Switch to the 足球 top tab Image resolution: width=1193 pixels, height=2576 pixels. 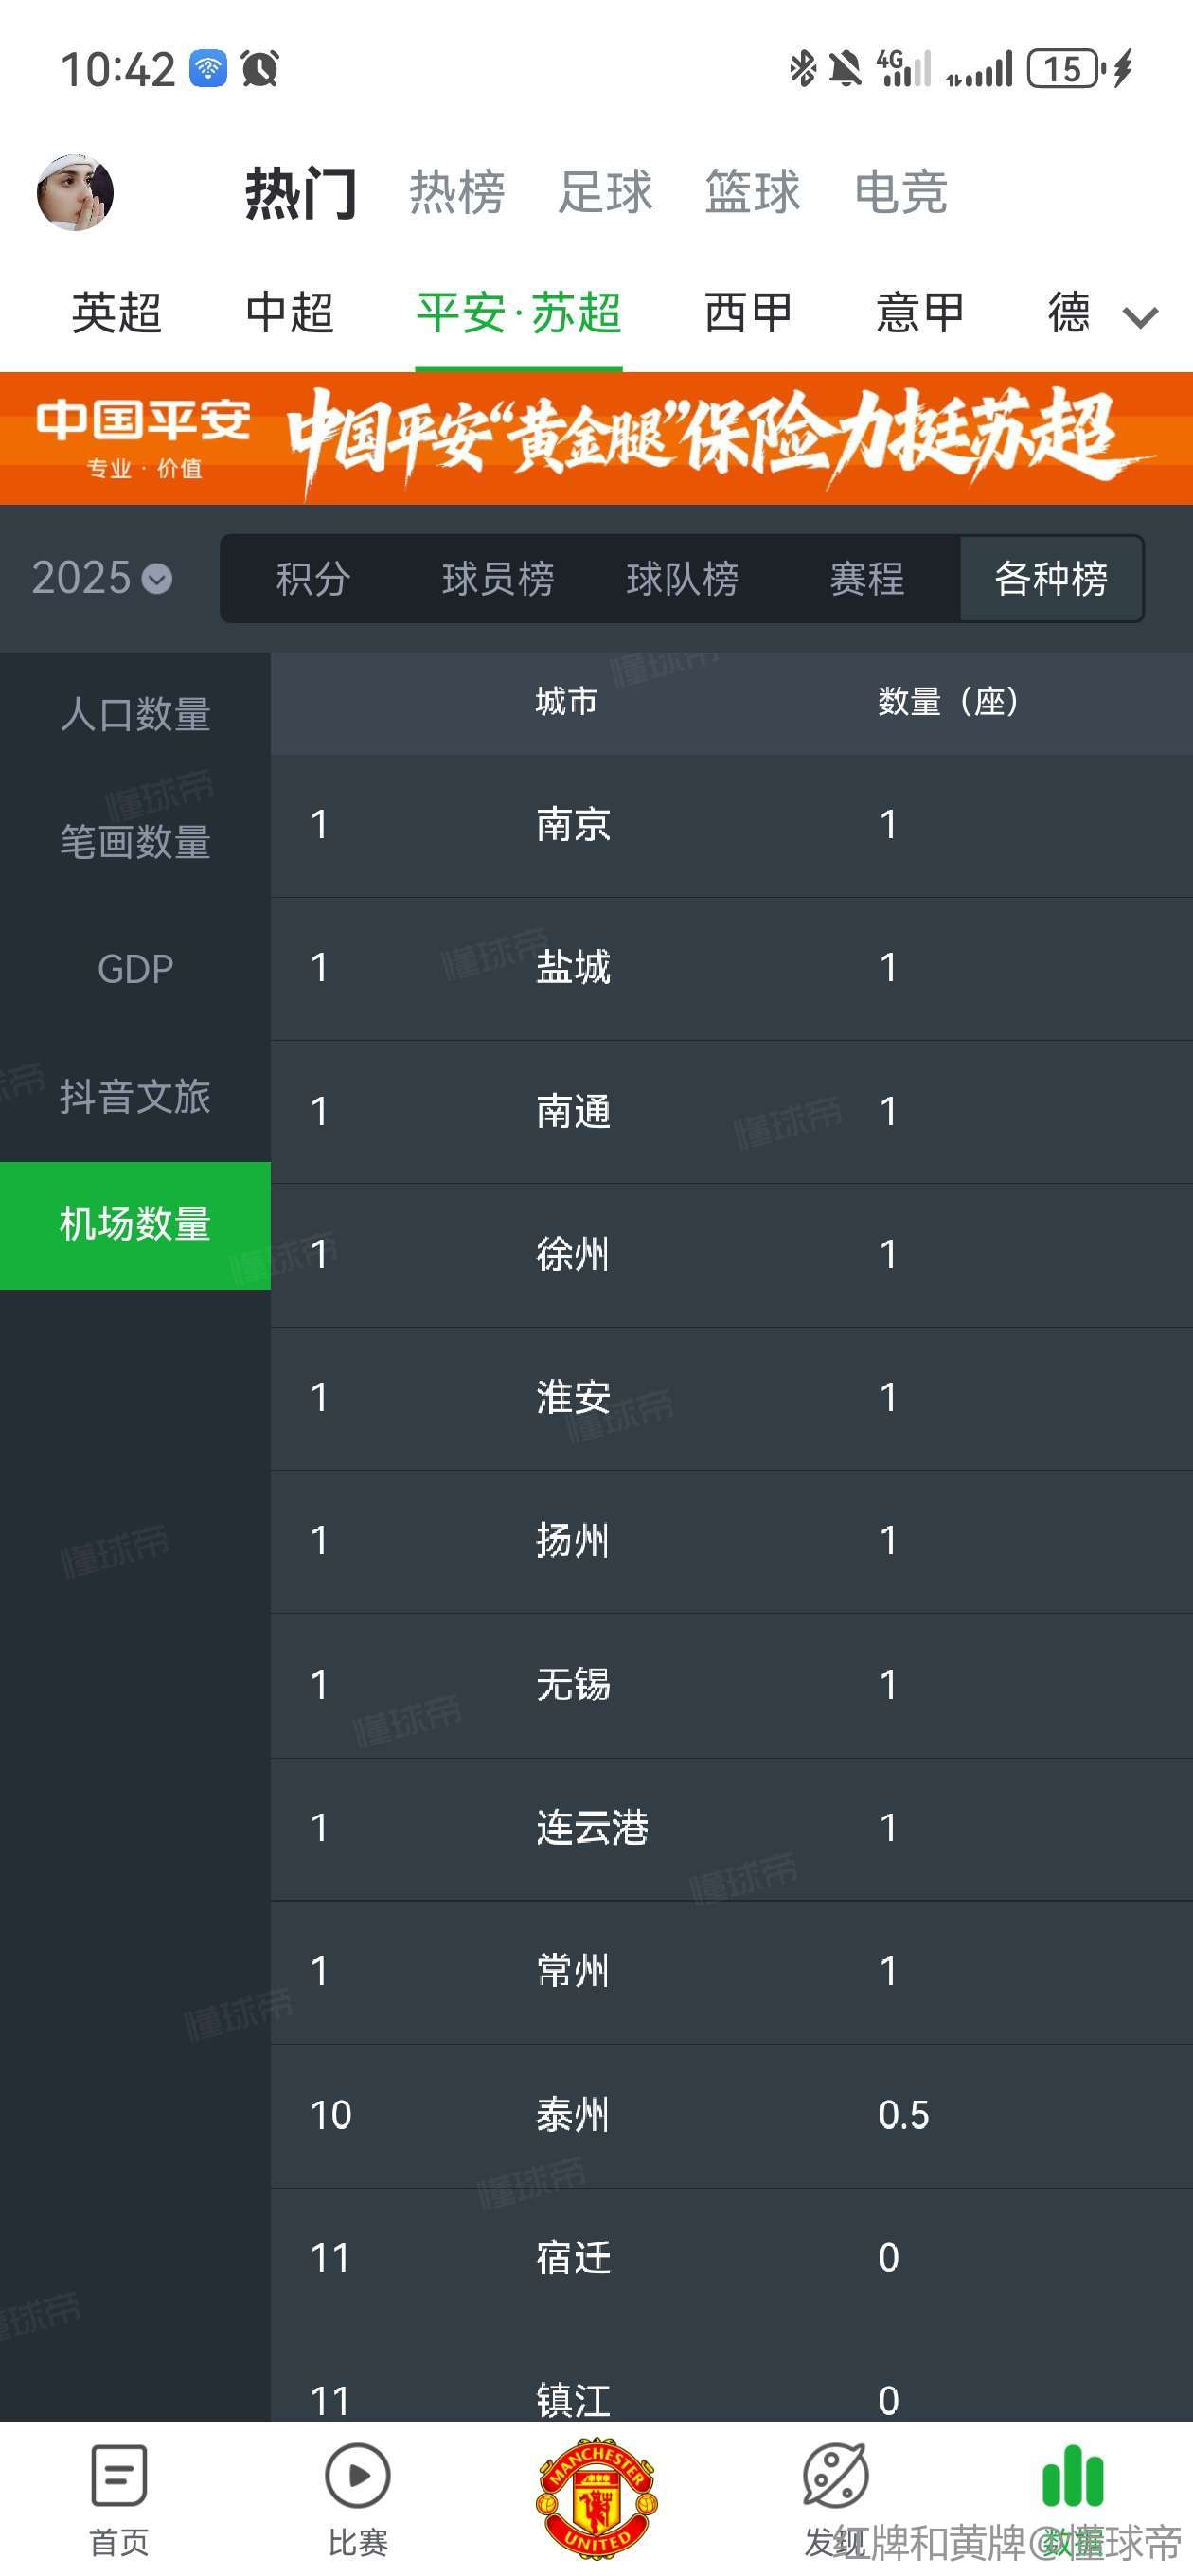[x=605, y=192]
